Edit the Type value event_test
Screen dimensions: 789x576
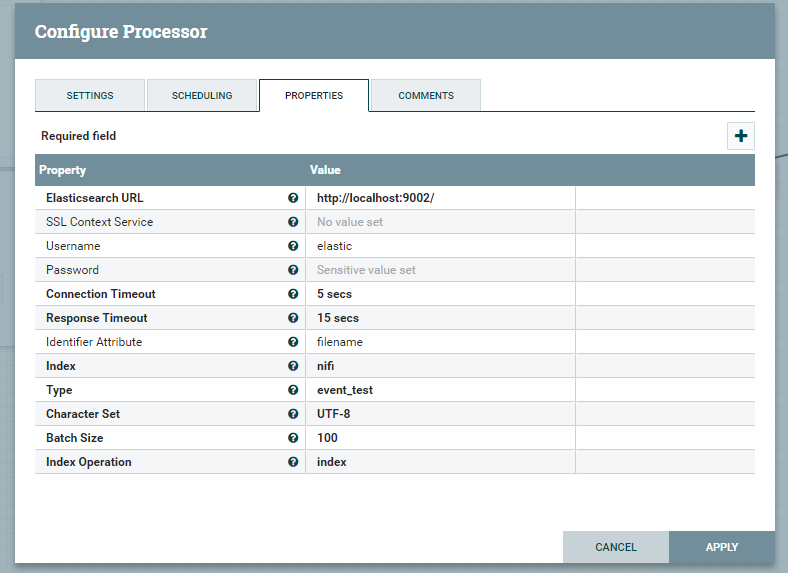pyautogui.click(x=440, y=390)
